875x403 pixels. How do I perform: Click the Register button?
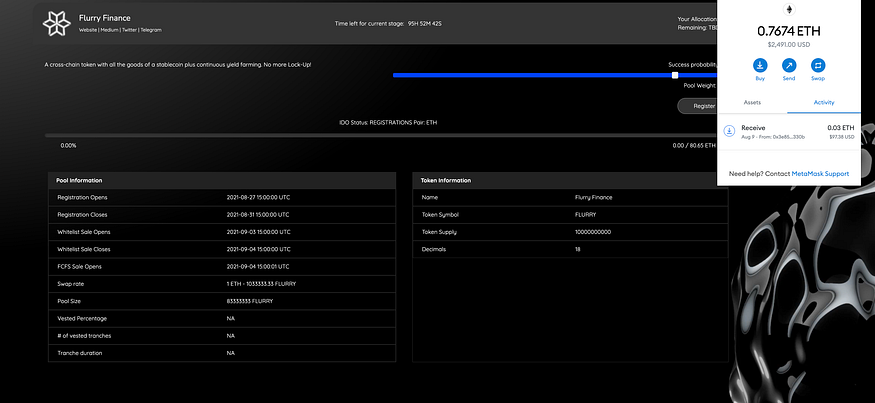point(698,106)
